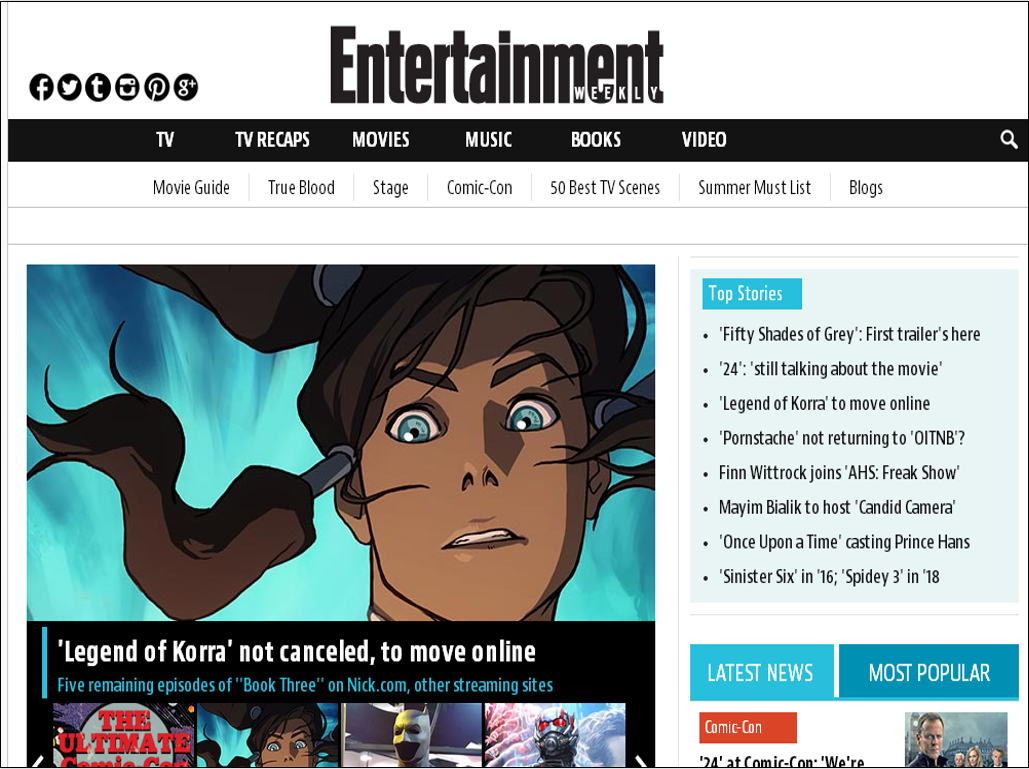Open the '24' cast news thumbnail

[956, 739]
